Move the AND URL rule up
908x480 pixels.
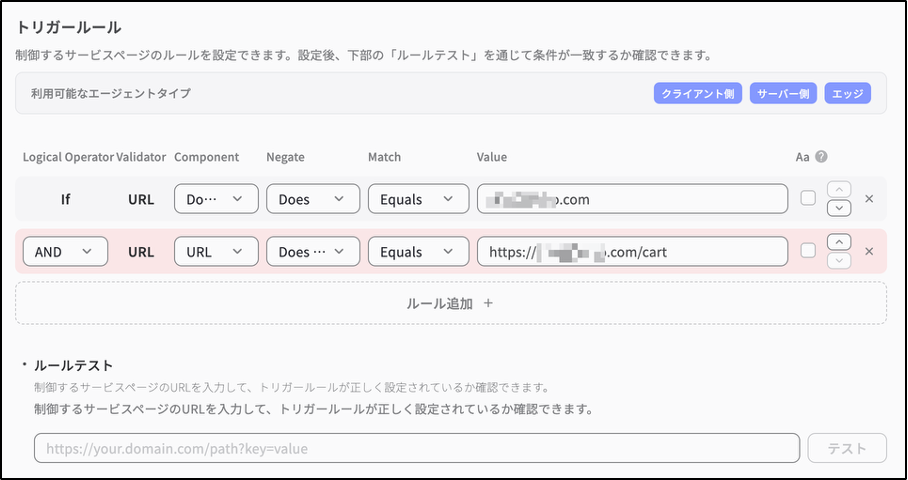[839, 241]
